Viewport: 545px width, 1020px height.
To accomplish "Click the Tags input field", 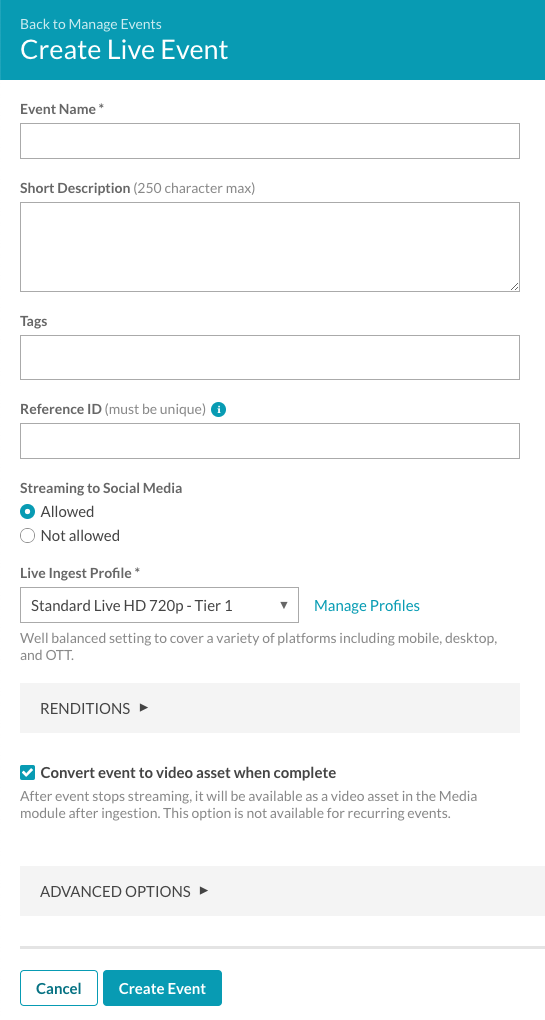I will tap(270, 357).
